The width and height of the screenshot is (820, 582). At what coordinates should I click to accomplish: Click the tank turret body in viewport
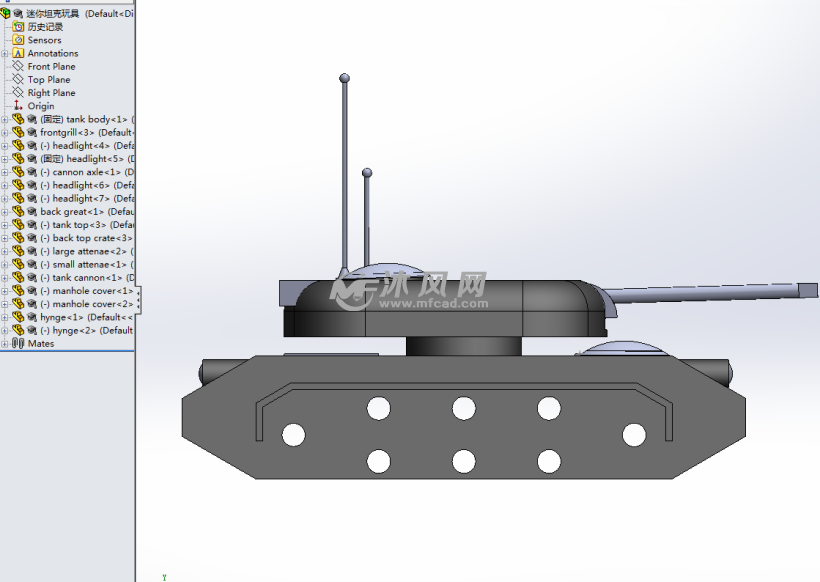coord(445,309)
